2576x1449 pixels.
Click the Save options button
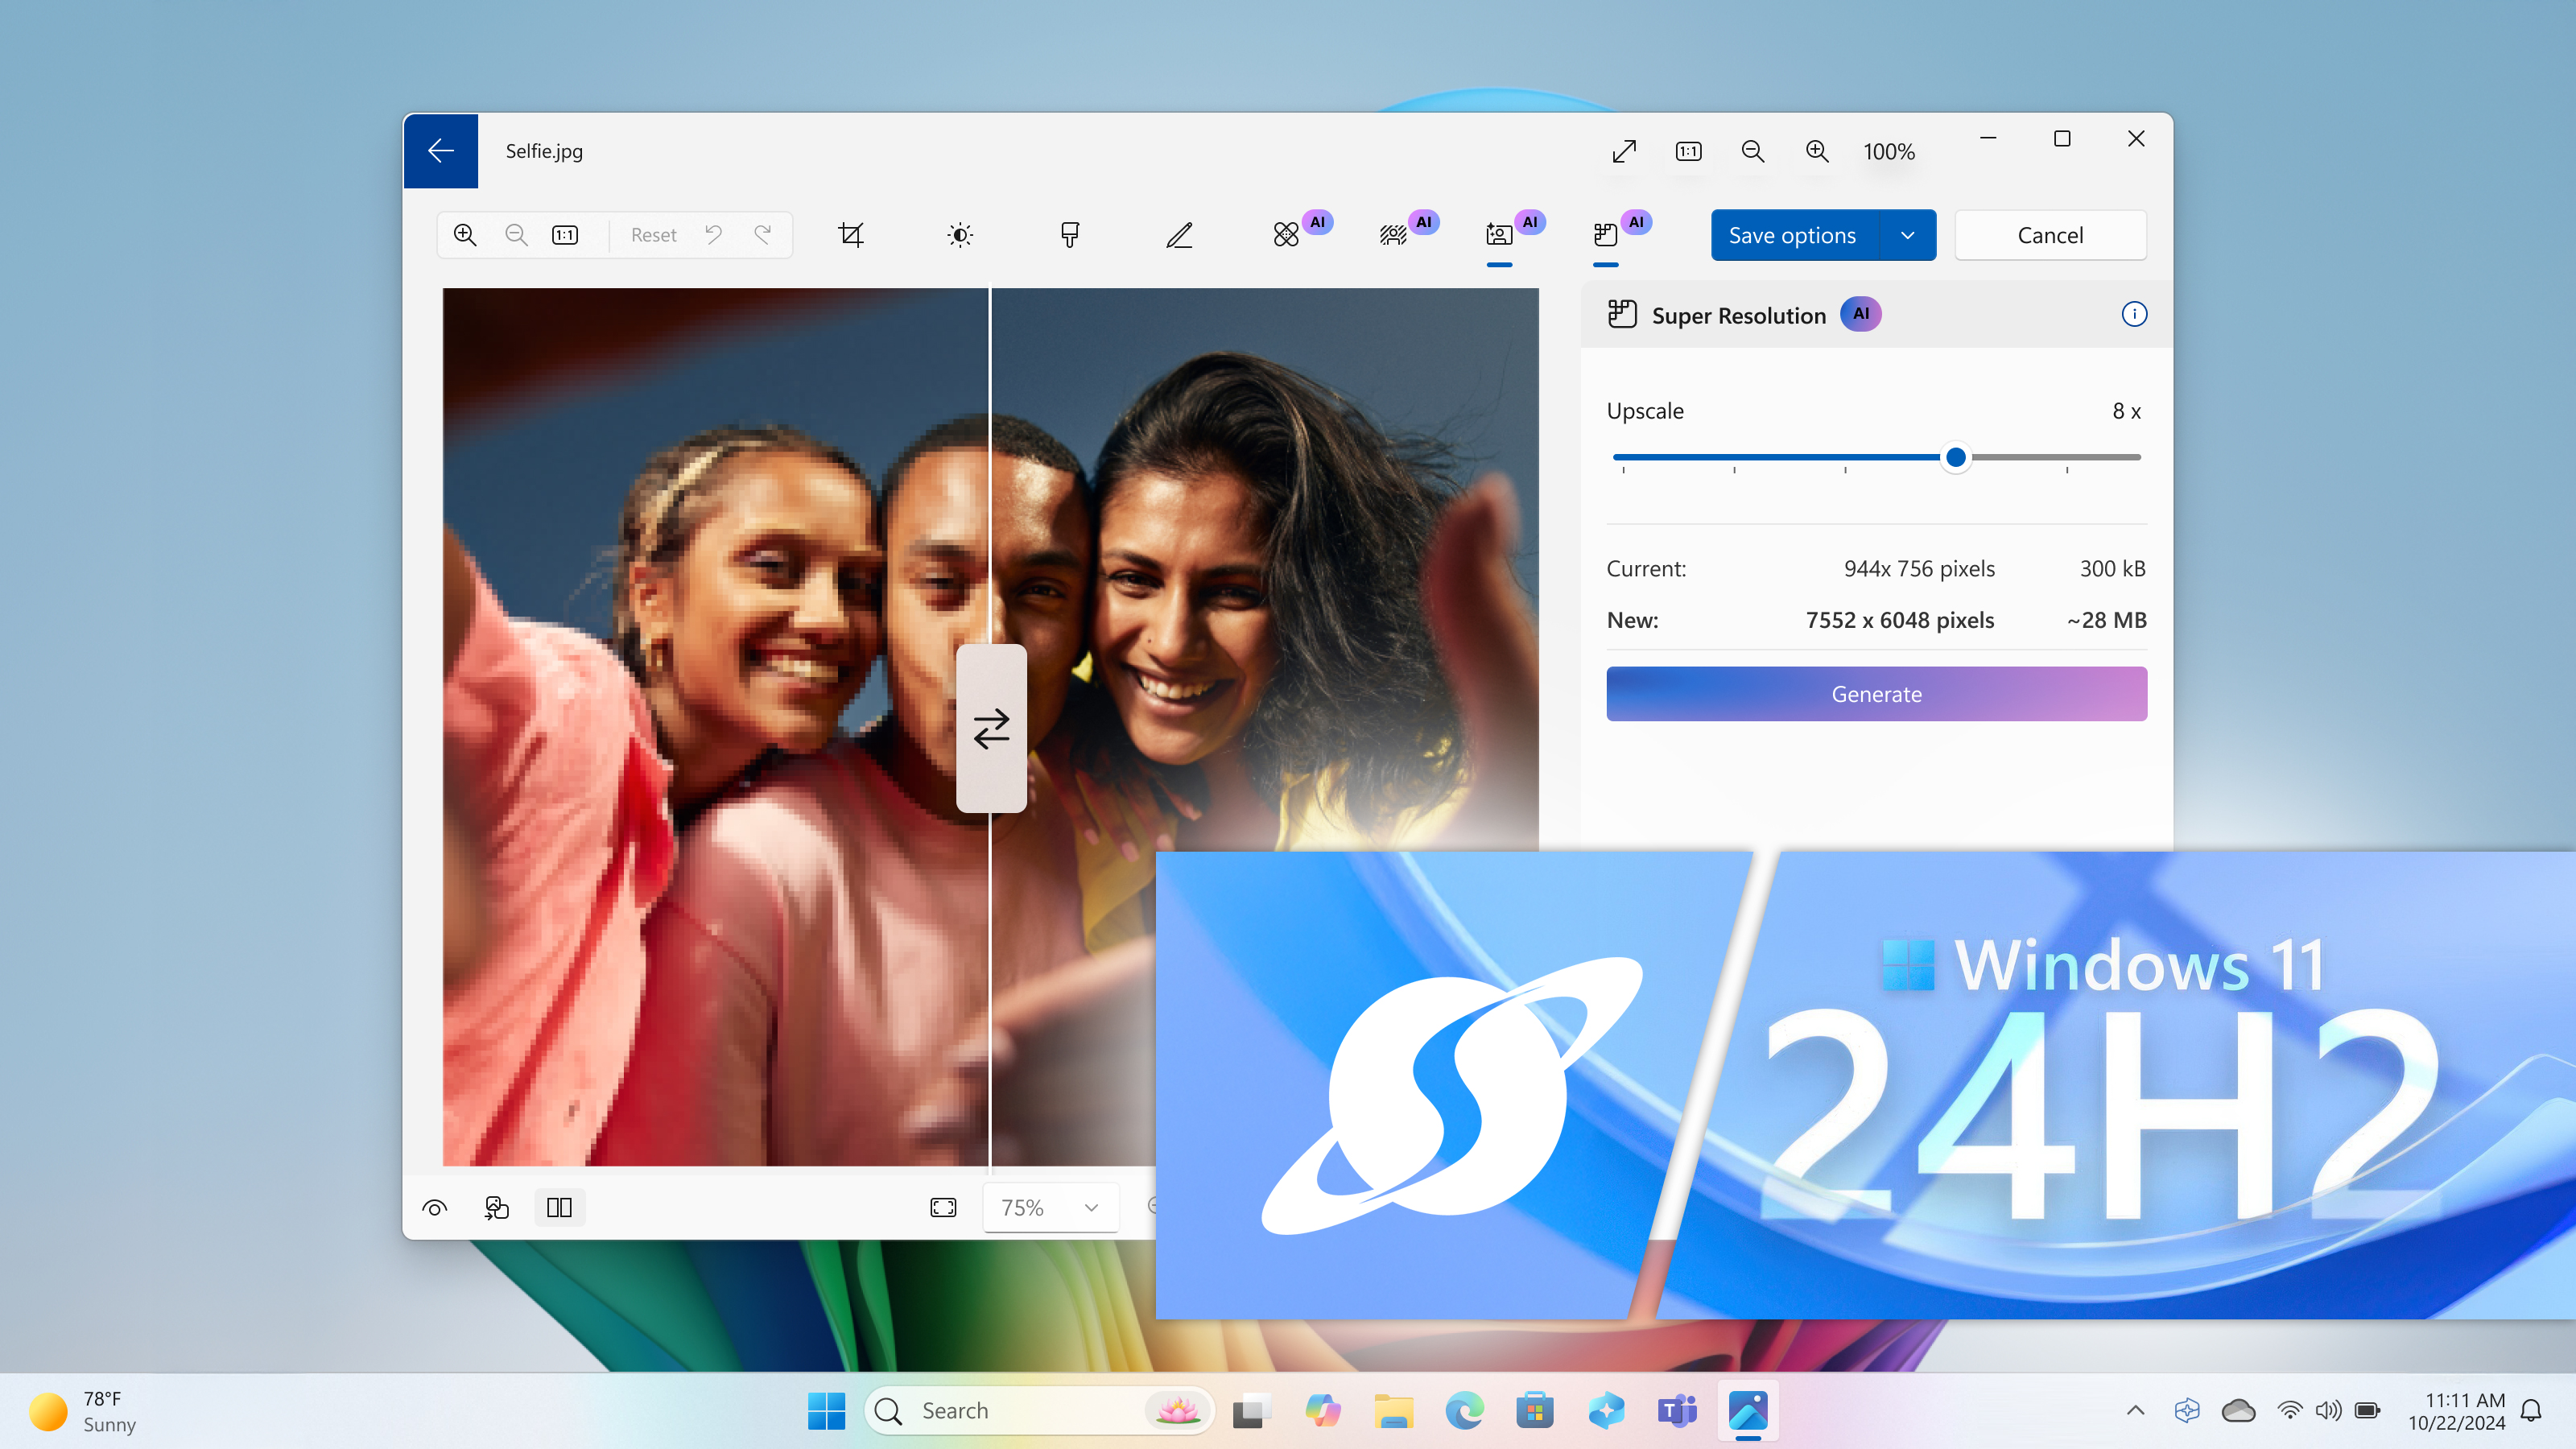[1793, 235]
